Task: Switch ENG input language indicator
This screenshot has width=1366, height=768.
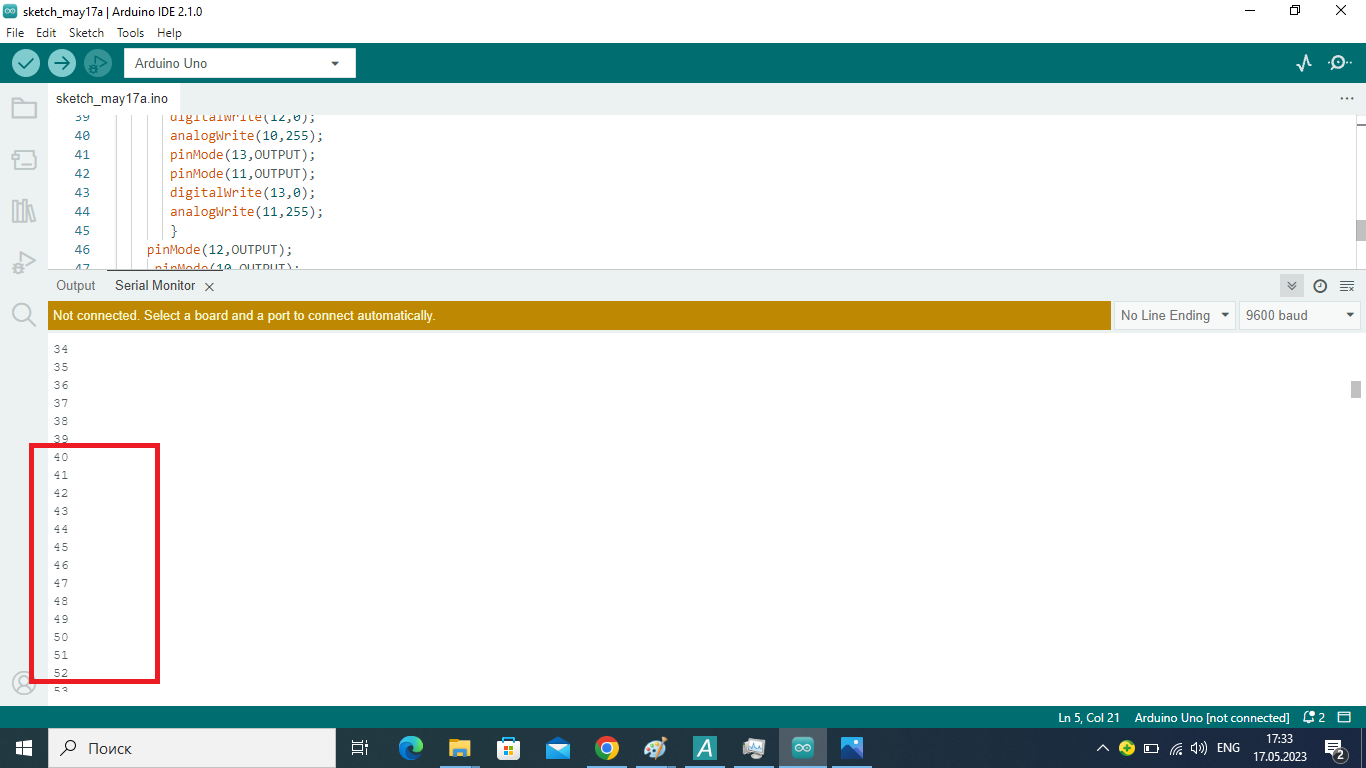Action: (x=1229, y=748)
